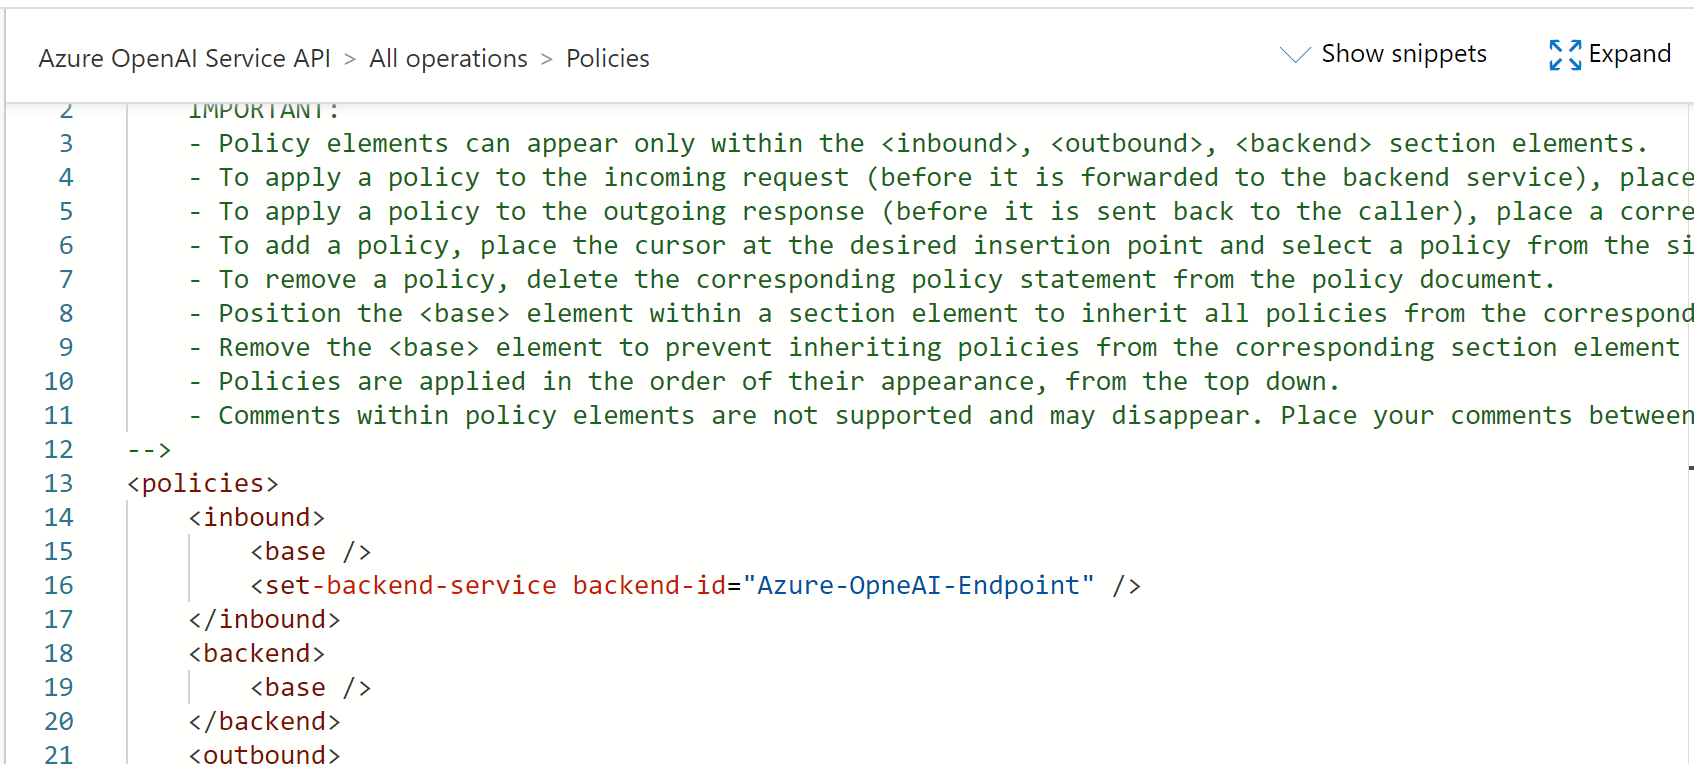Viewport: 1694px width, 764px height.
Task: Click the "Position the <base> element" comment line
Action: [941, 314]
